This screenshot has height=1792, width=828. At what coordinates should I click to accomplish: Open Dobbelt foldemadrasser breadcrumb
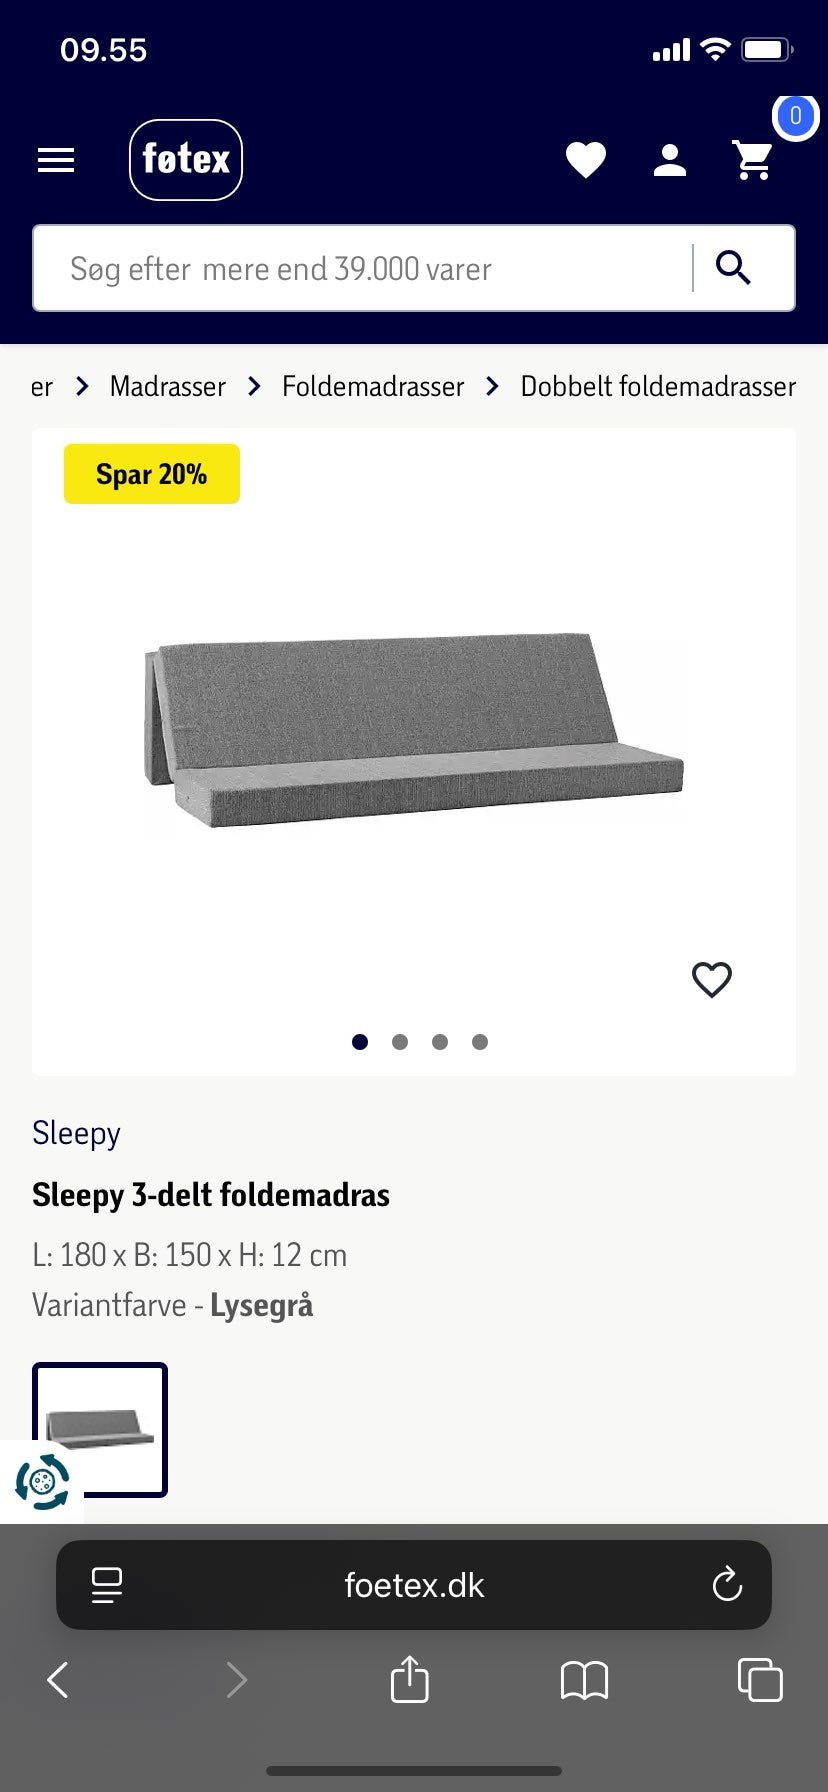tap(658, 386)
